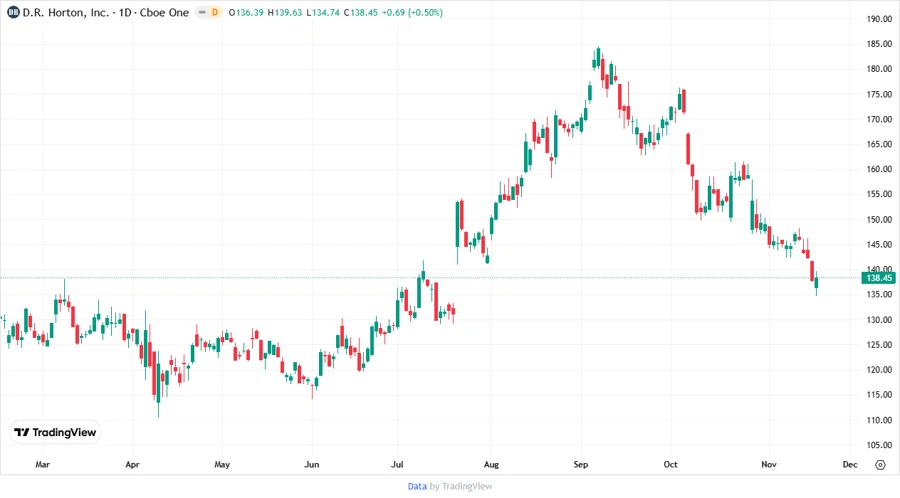Viewport: 900px width, 498px height.
Task: Click the TradingView logo badge
Action: [55, 432]
